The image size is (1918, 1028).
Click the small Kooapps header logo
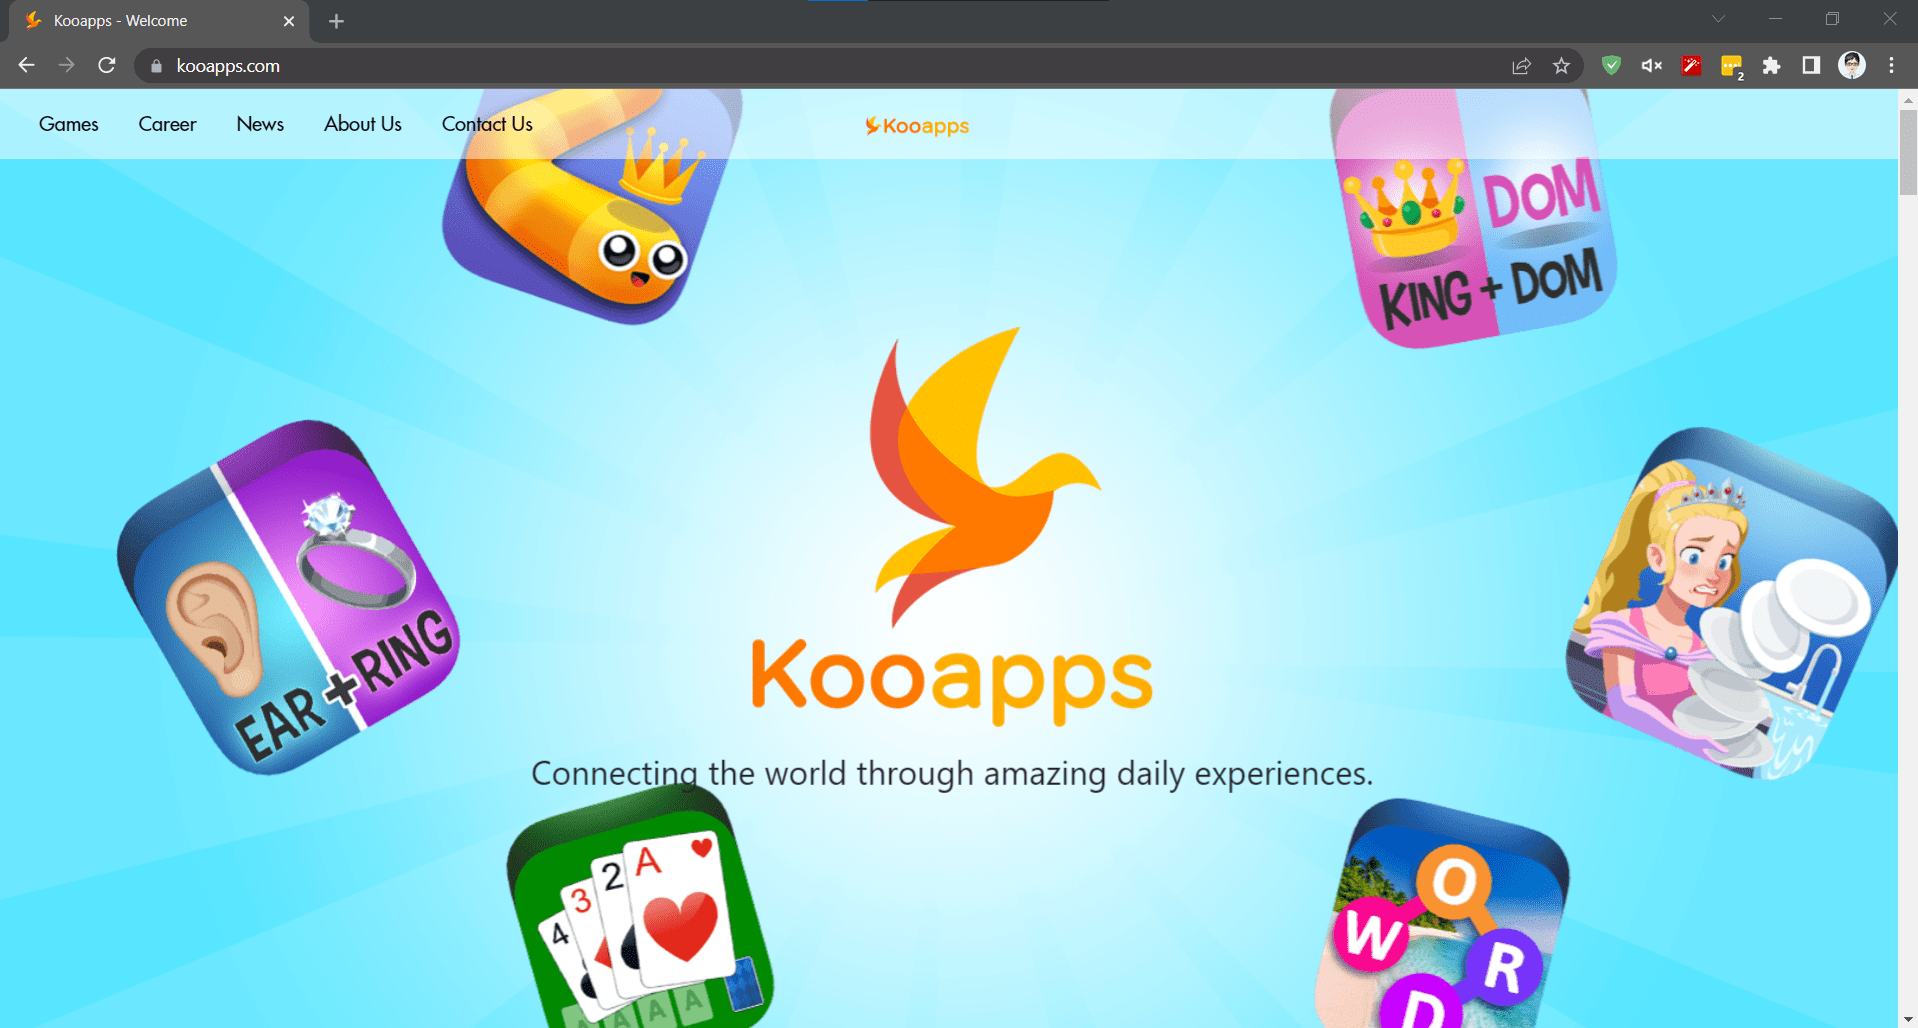[917, 126]
